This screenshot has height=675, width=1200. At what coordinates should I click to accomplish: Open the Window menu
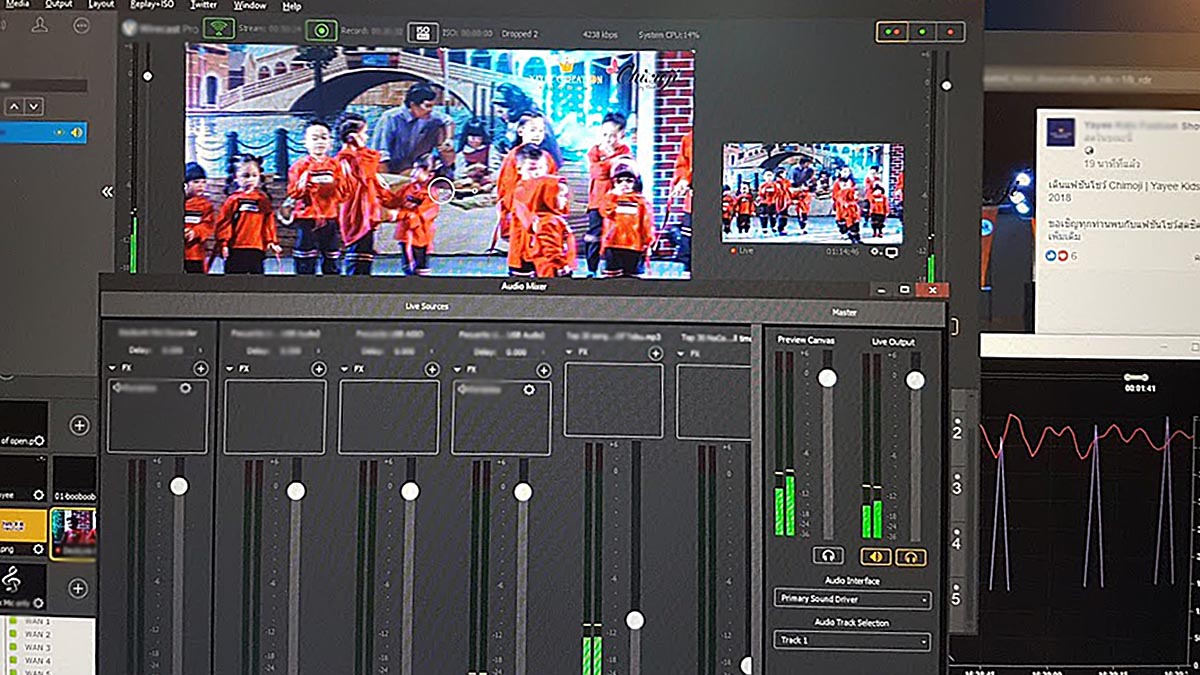pos(250,5)
